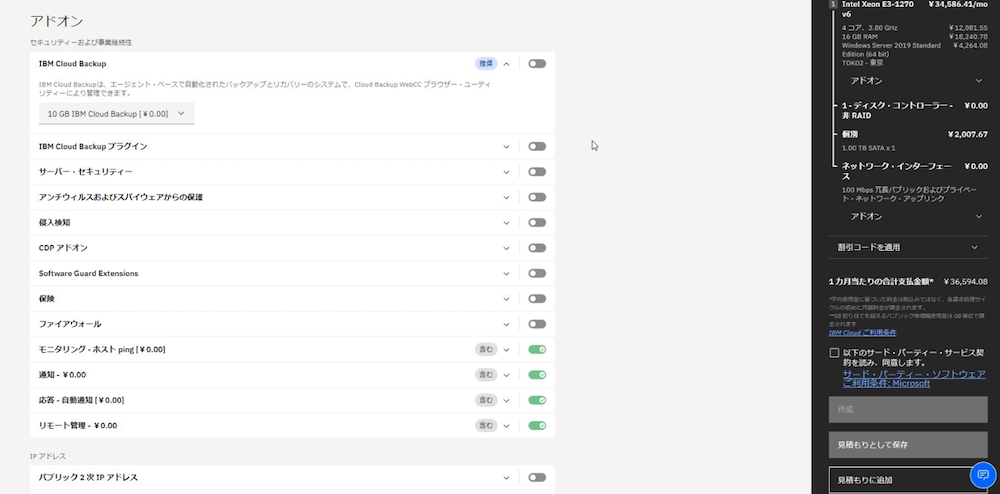Toggle the サーバー・セキュリティー switch on
This screenshot has height=494, width=1000.
coord(537,172)
